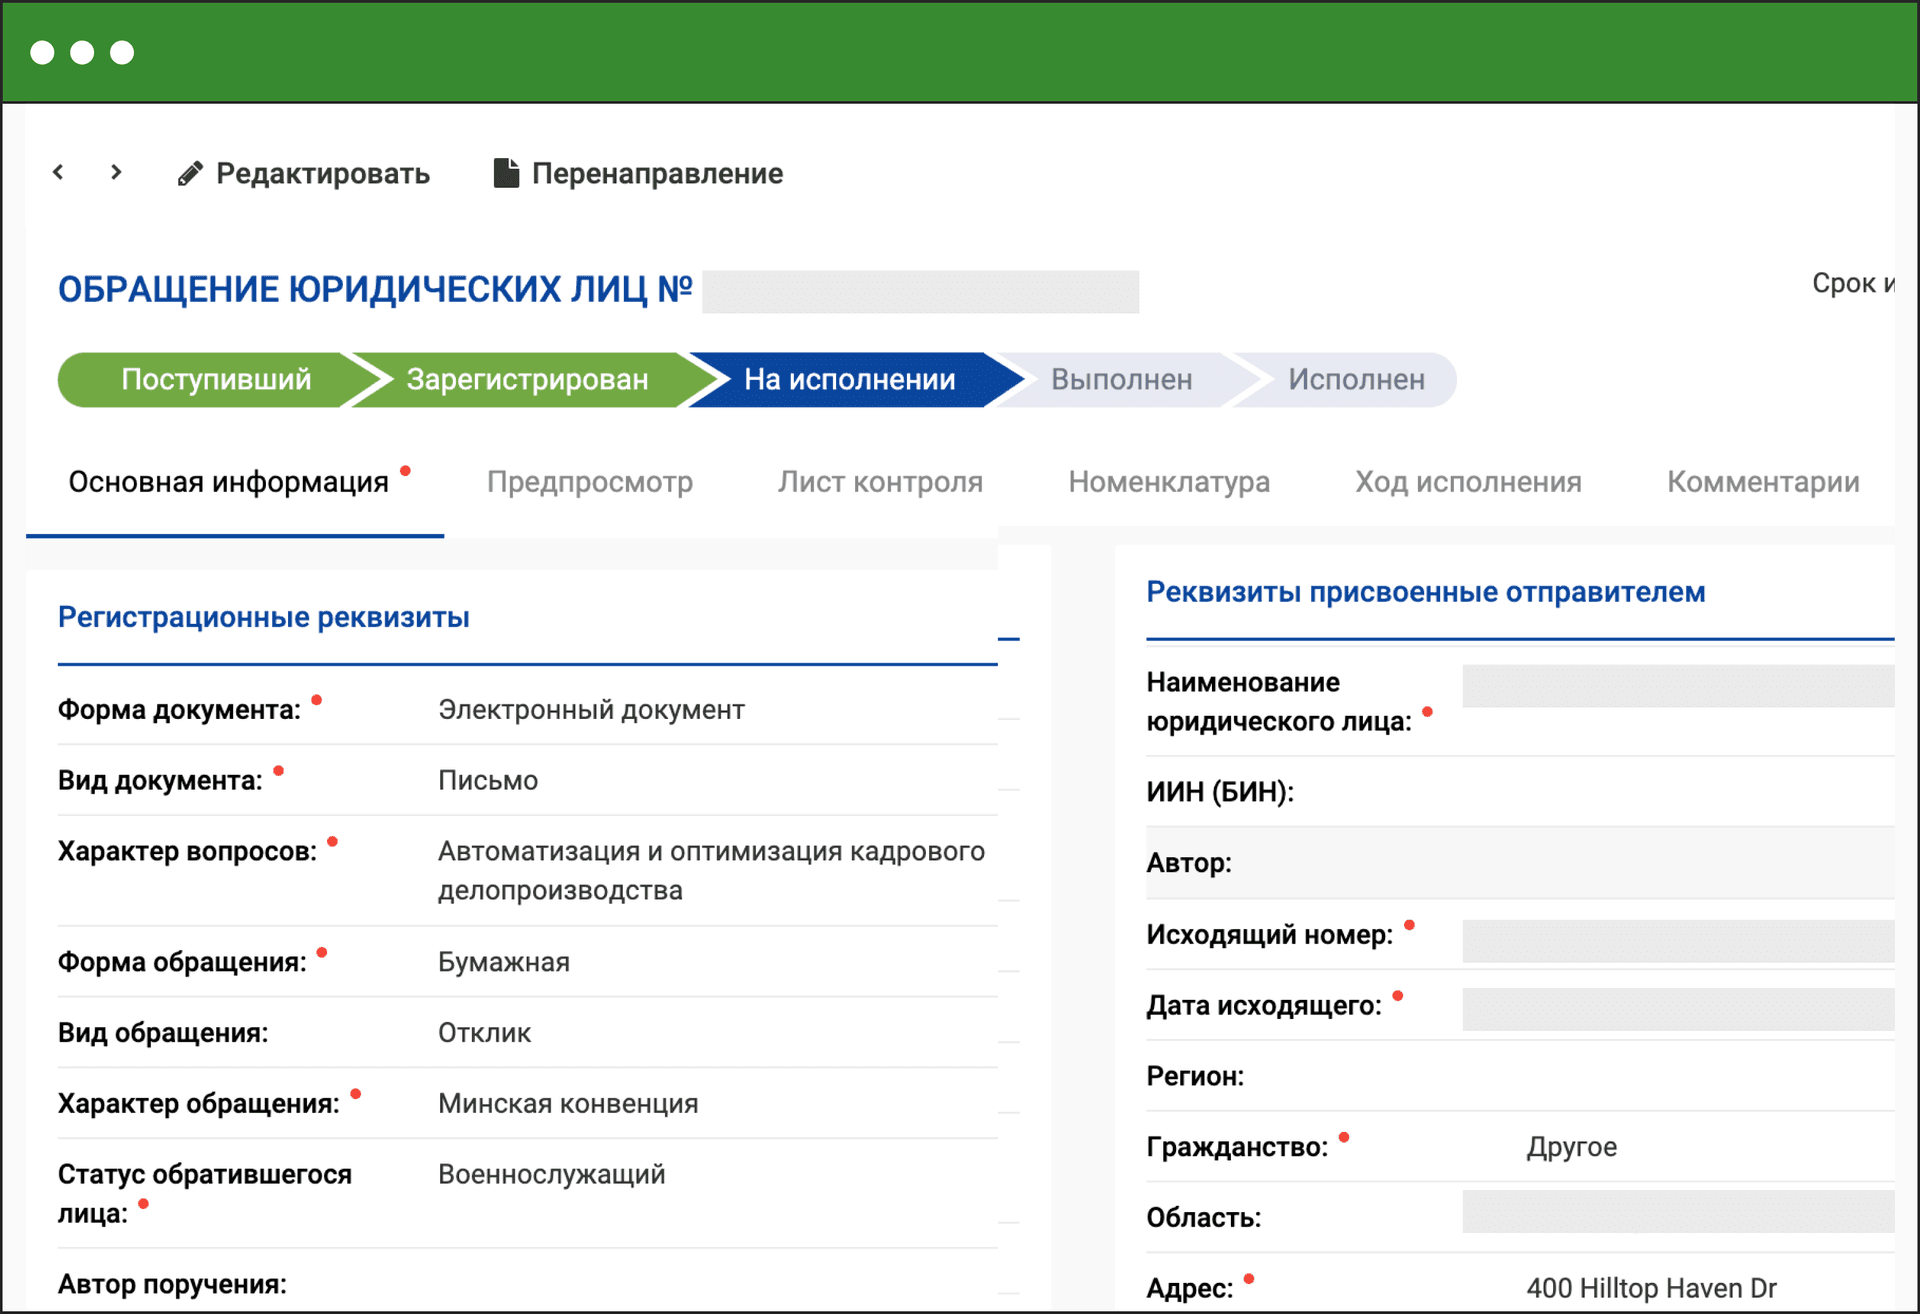Screen dimensions: 1920x1314
Task: Select the Номенклатура tab
Action: 1168,482
